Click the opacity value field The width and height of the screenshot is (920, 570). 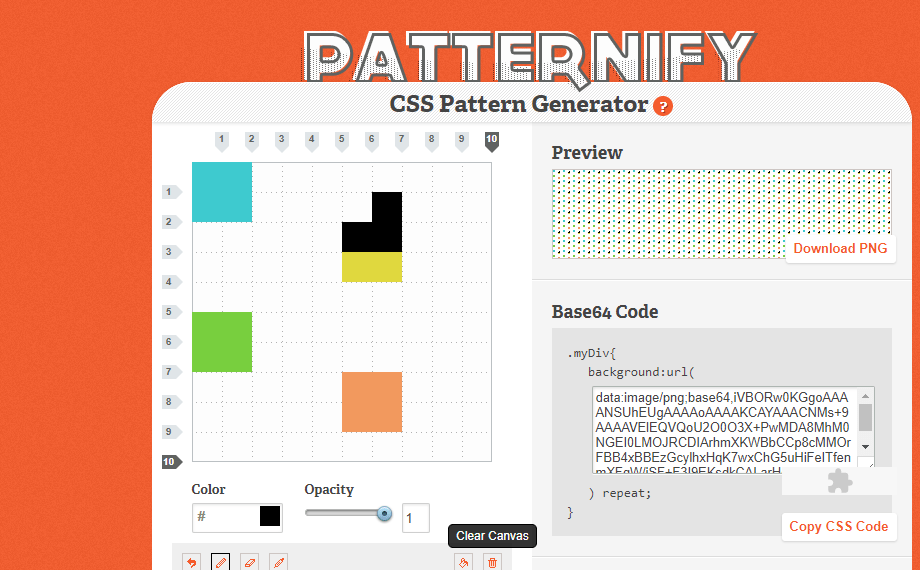(415, 518)
